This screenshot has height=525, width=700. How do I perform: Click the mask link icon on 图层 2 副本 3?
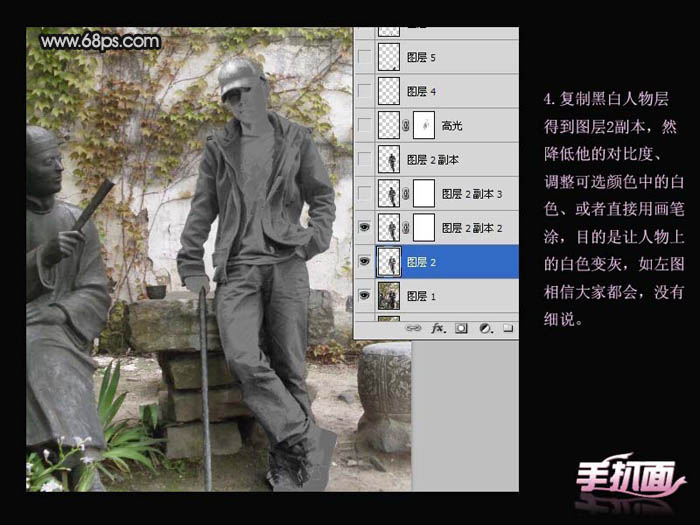coord(406,194)
